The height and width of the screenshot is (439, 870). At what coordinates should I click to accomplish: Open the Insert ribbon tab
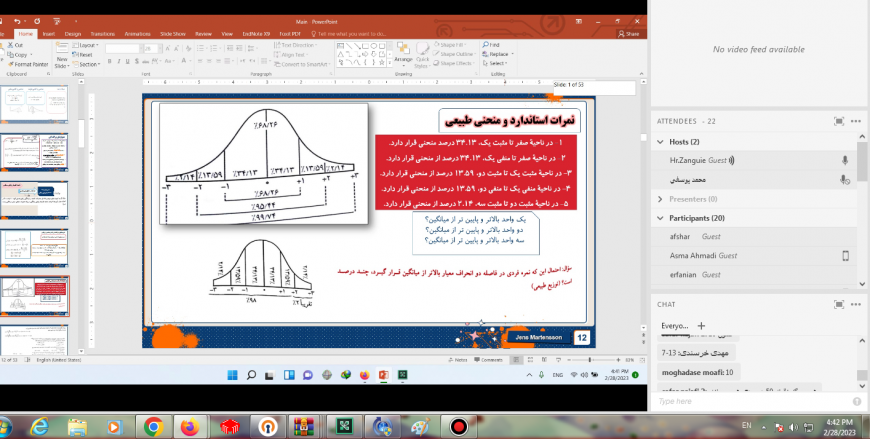click(49, 34)
